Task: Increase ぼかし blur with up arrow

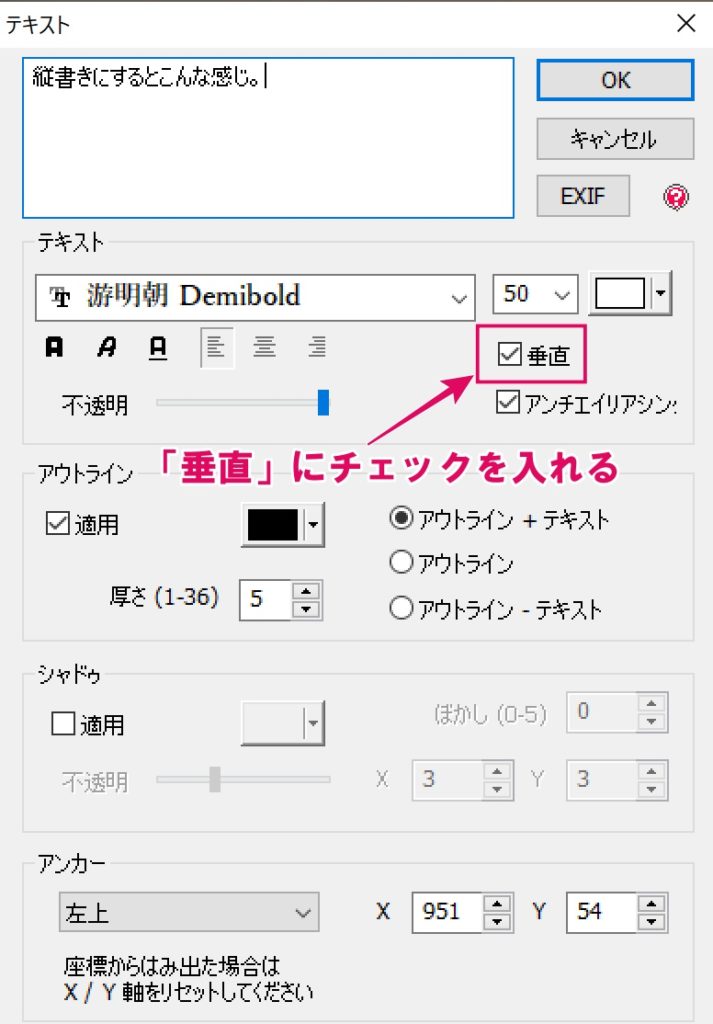Action: [652, 703]
